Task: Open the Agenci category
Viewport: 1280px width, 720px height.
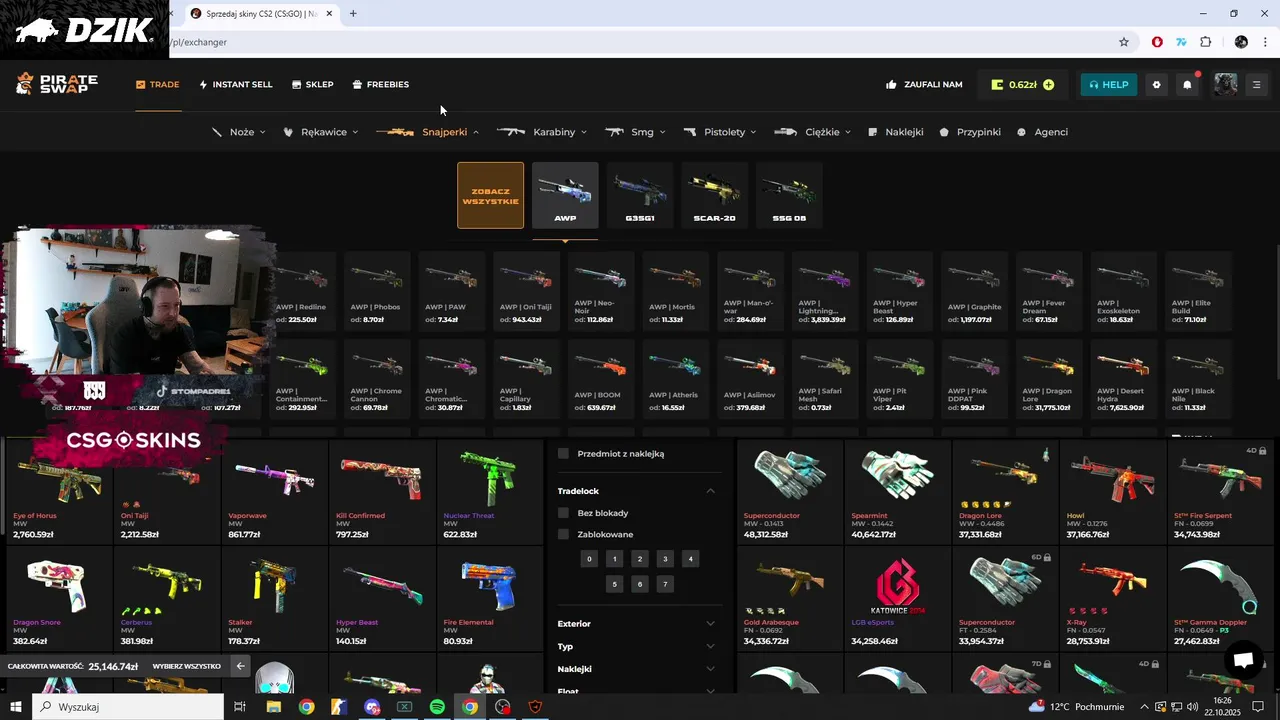Action: tap(1043, 132)
